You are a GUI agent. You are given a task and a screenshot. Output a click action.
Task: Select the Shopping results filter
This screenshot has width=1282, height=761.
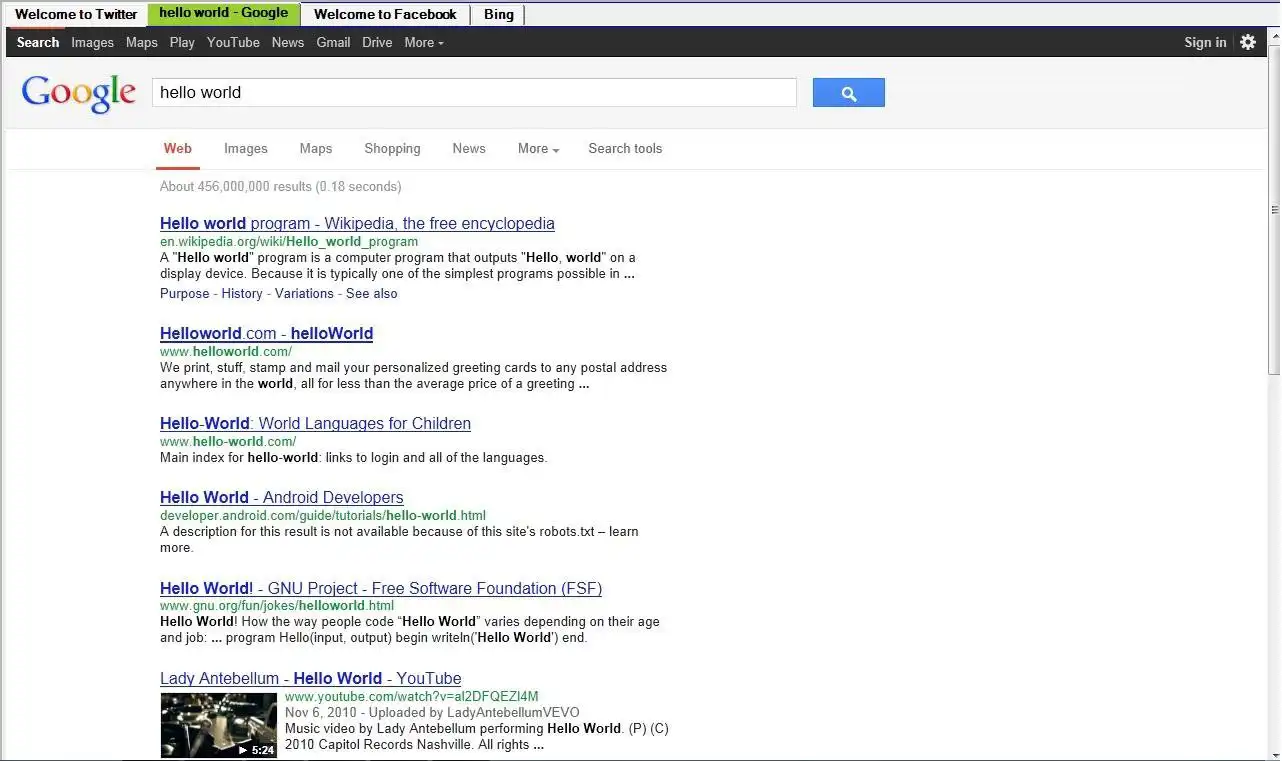392,148
